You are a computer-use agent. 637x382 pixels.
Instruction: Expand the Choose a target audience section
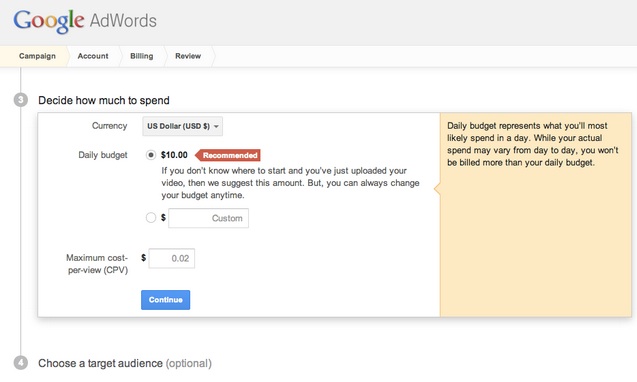125,363
